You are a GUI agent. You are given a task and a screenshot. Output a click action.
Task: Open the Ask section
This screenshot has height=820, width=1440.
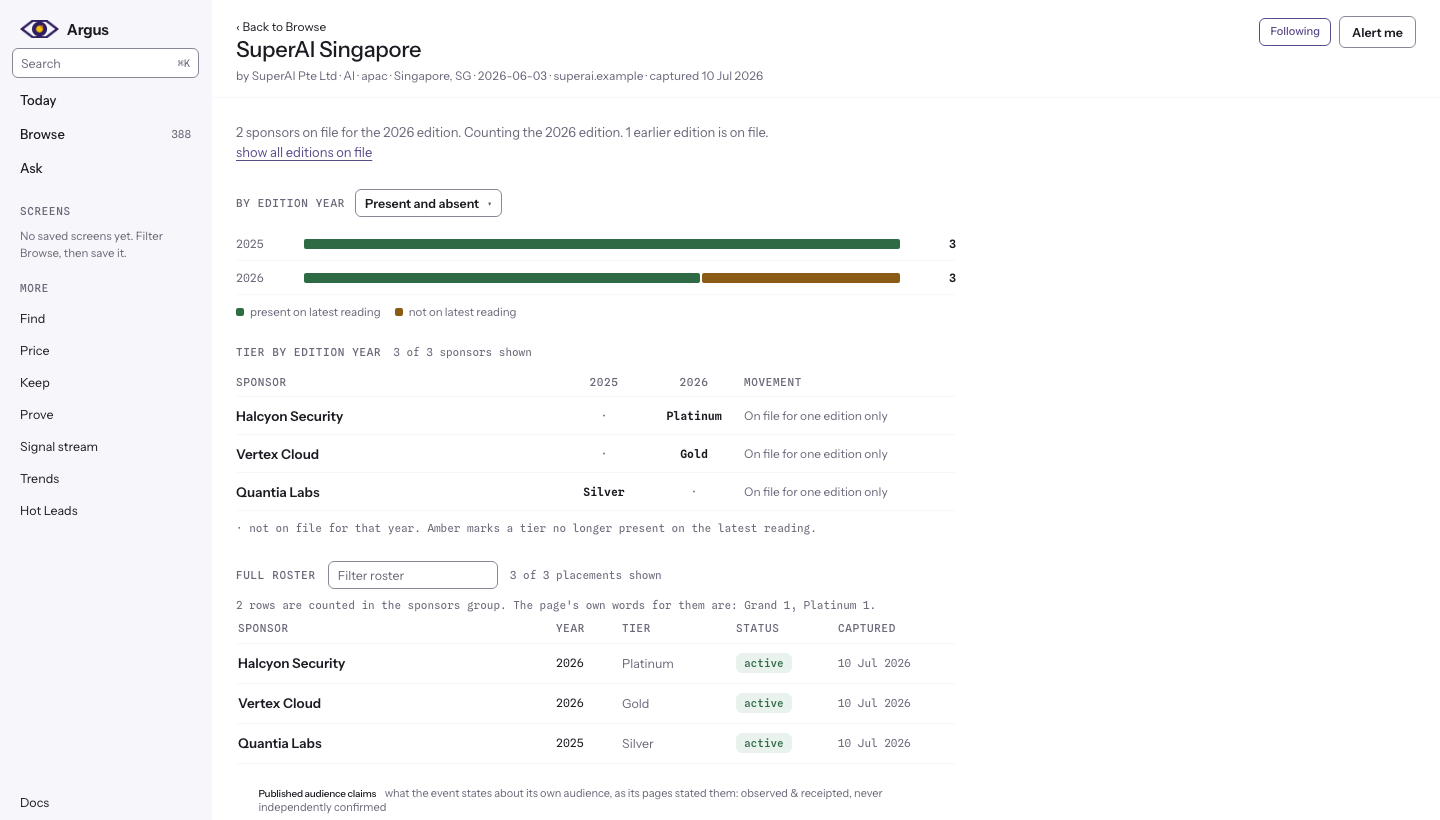click(31, 168)
